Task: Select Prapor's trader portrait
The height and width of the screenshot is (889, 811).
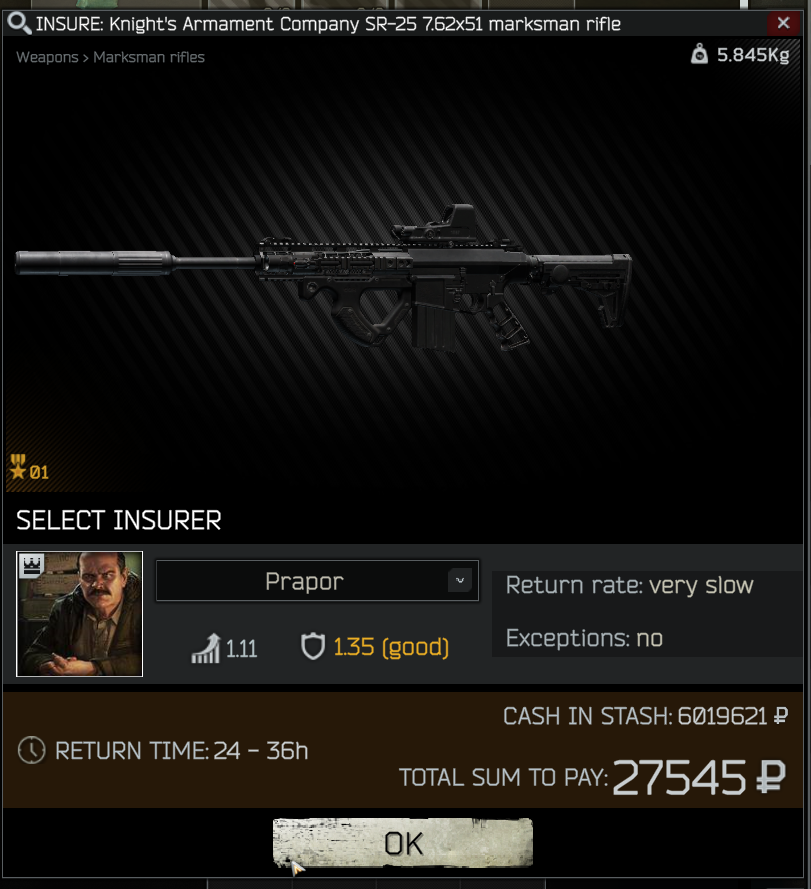Action: point(79,614)
